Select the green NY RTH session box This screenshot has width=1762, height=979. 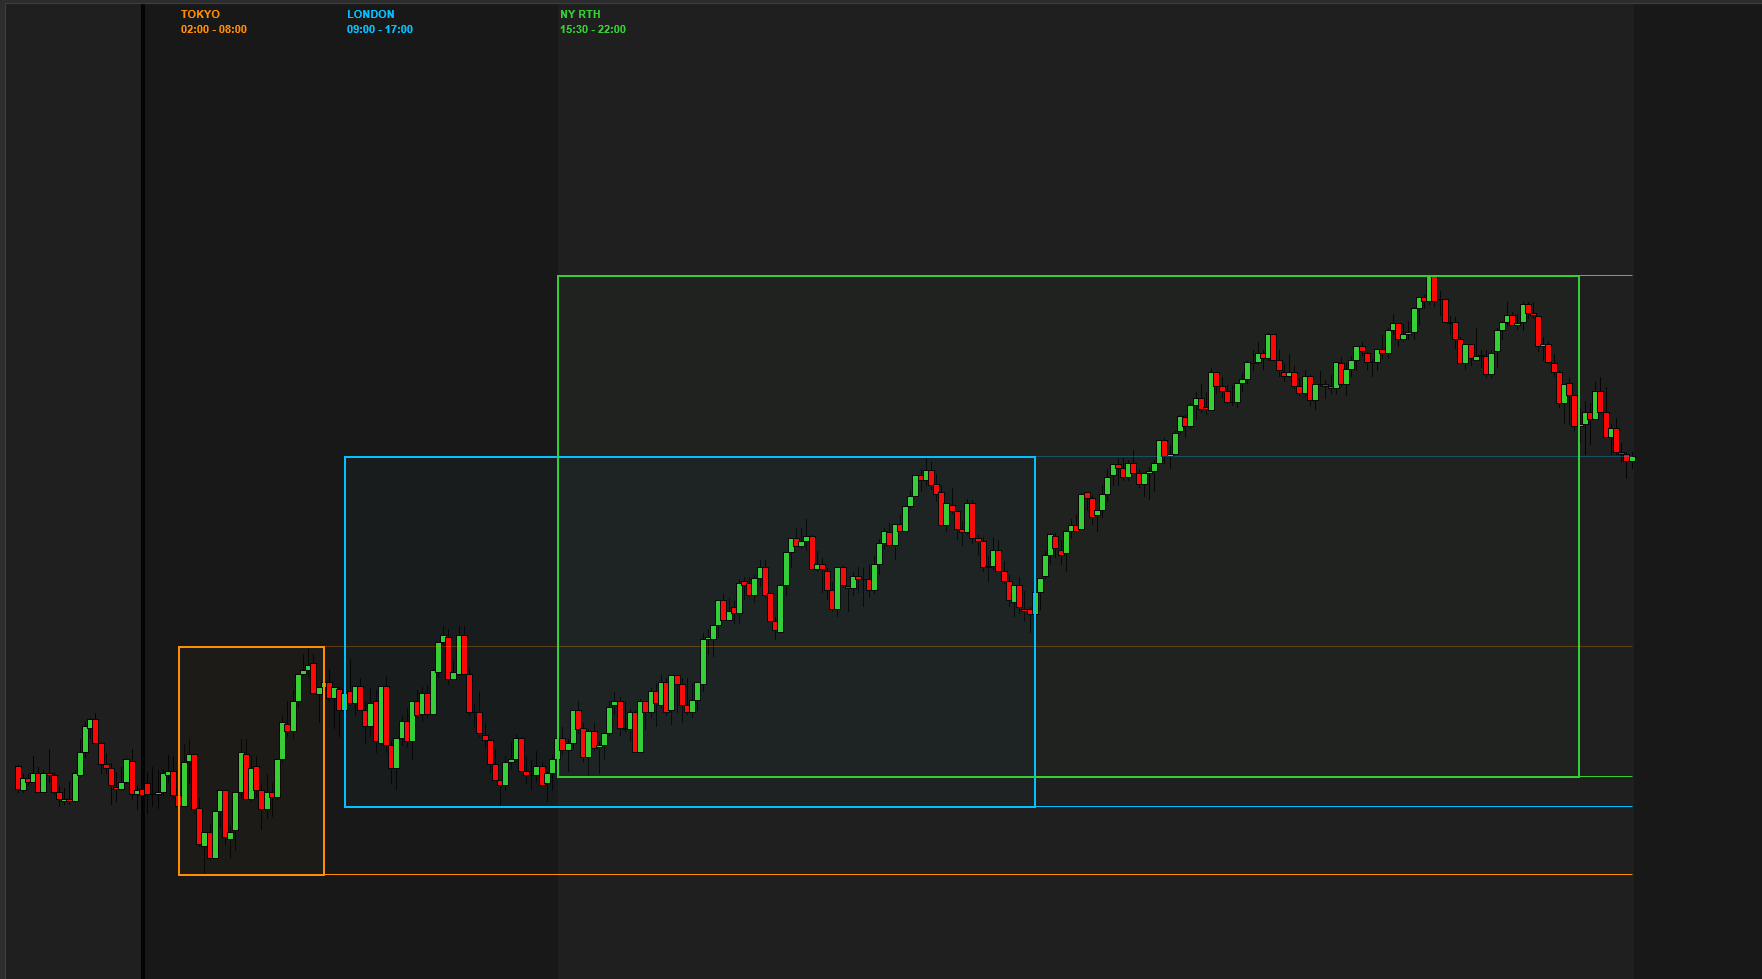pyautogui.click(x=1068, y=526)
